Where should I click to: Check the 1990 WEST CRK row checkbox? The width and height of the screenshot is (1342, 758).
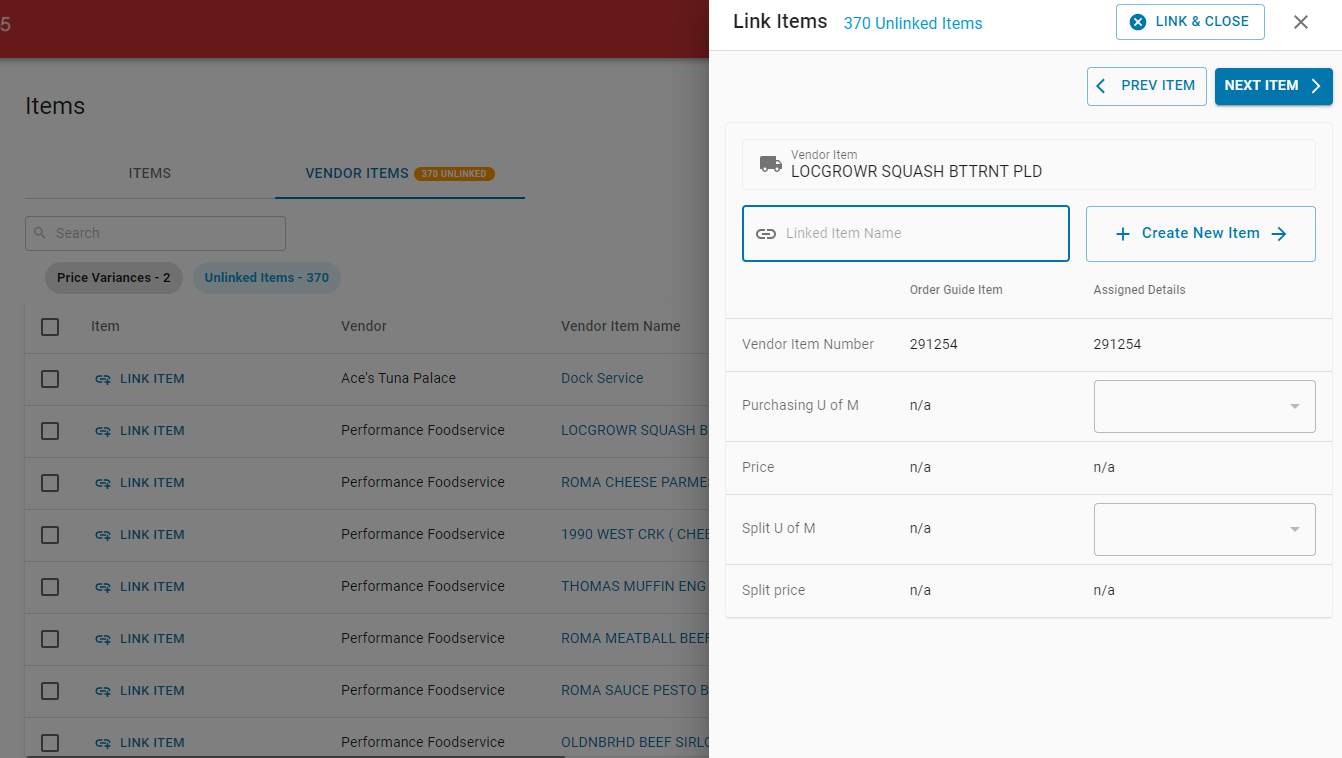(50, 535)
